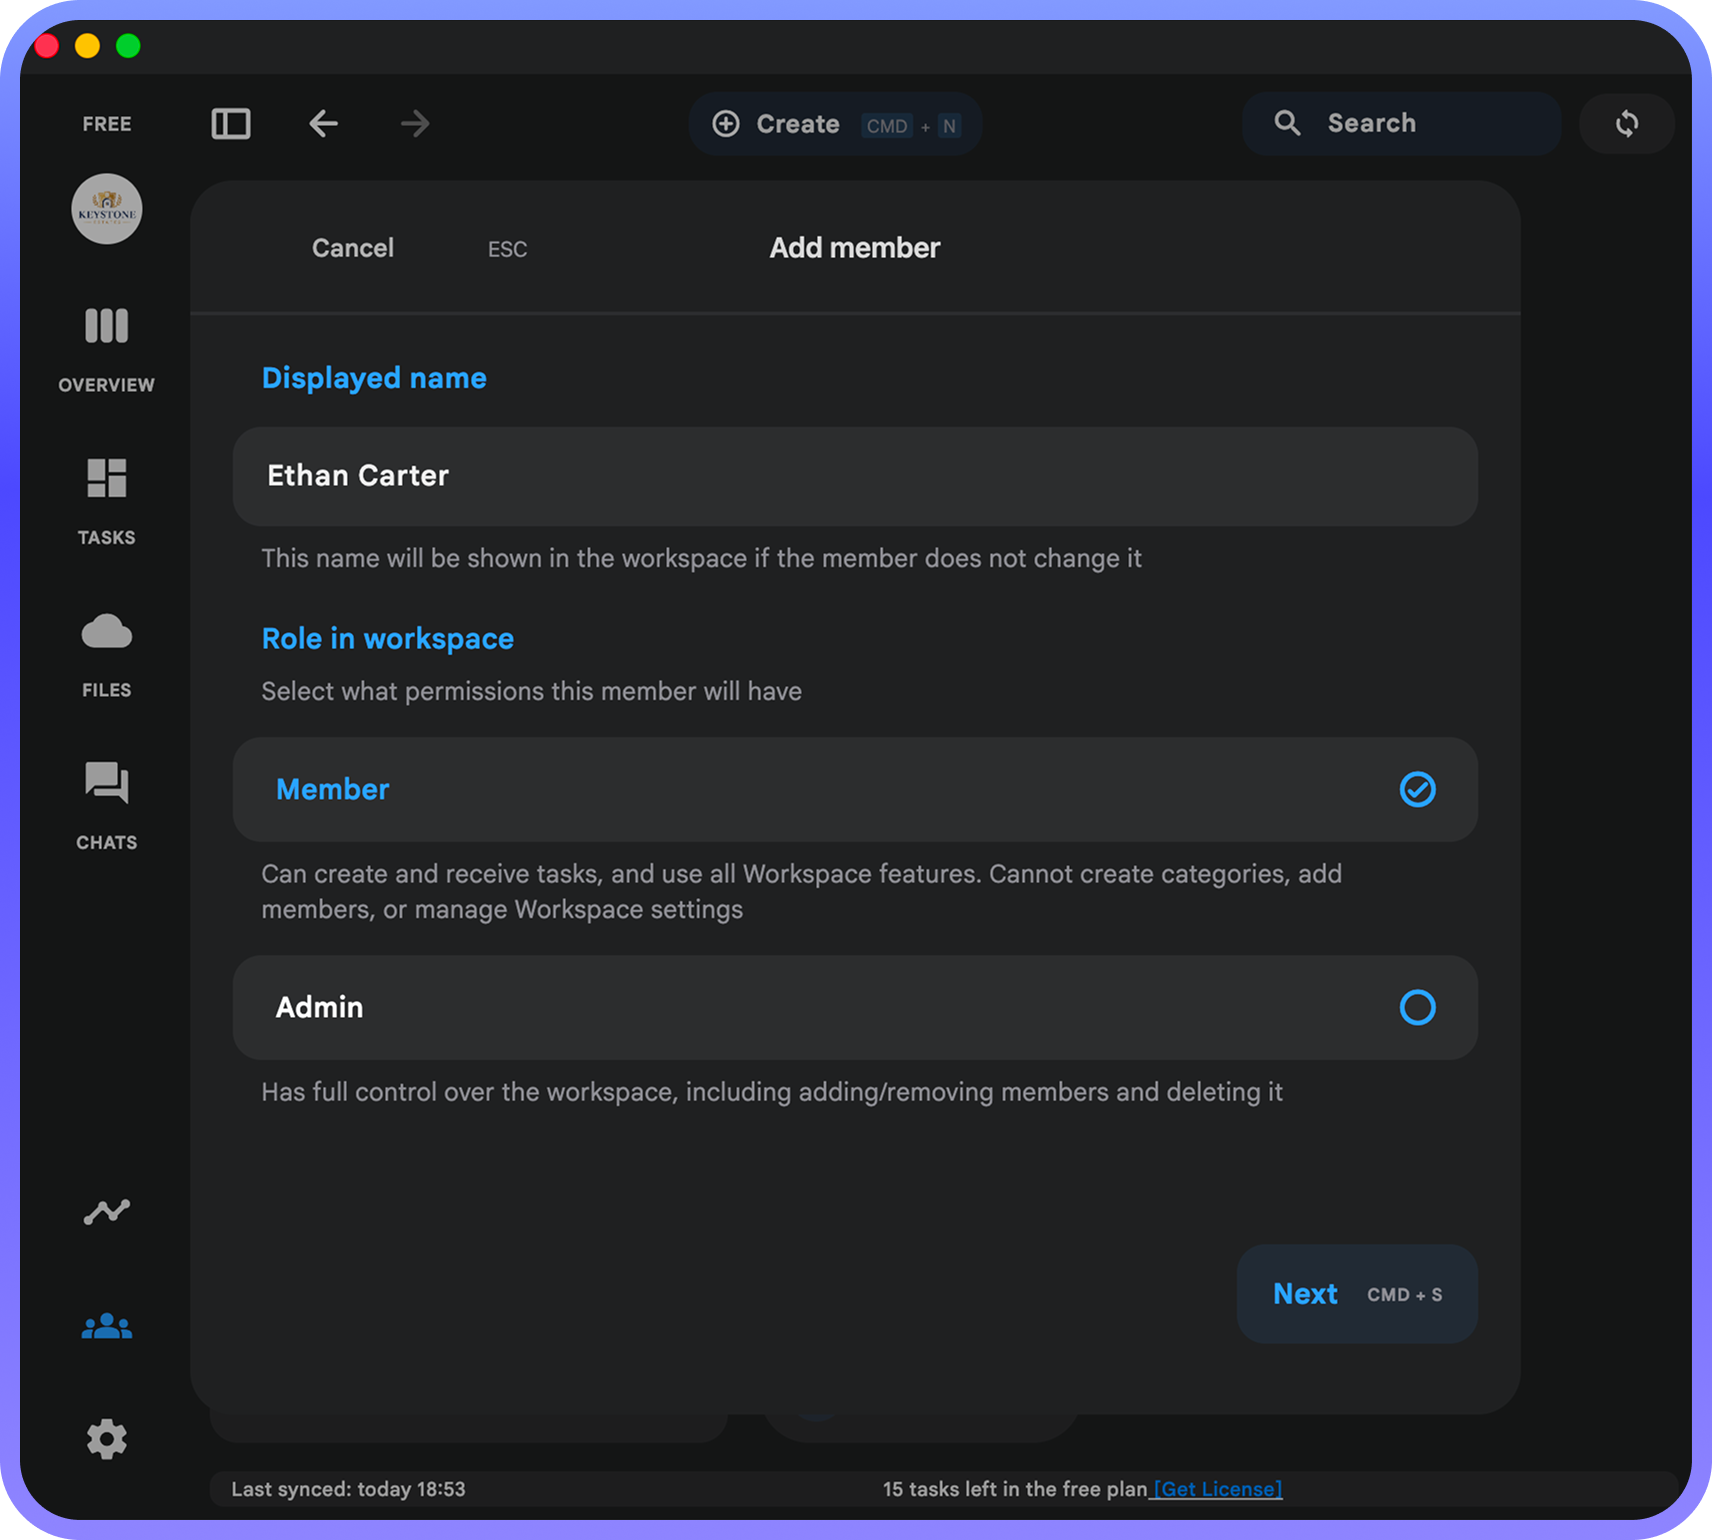Click the Add member title

pyautogui.click(x=855, y=248)
